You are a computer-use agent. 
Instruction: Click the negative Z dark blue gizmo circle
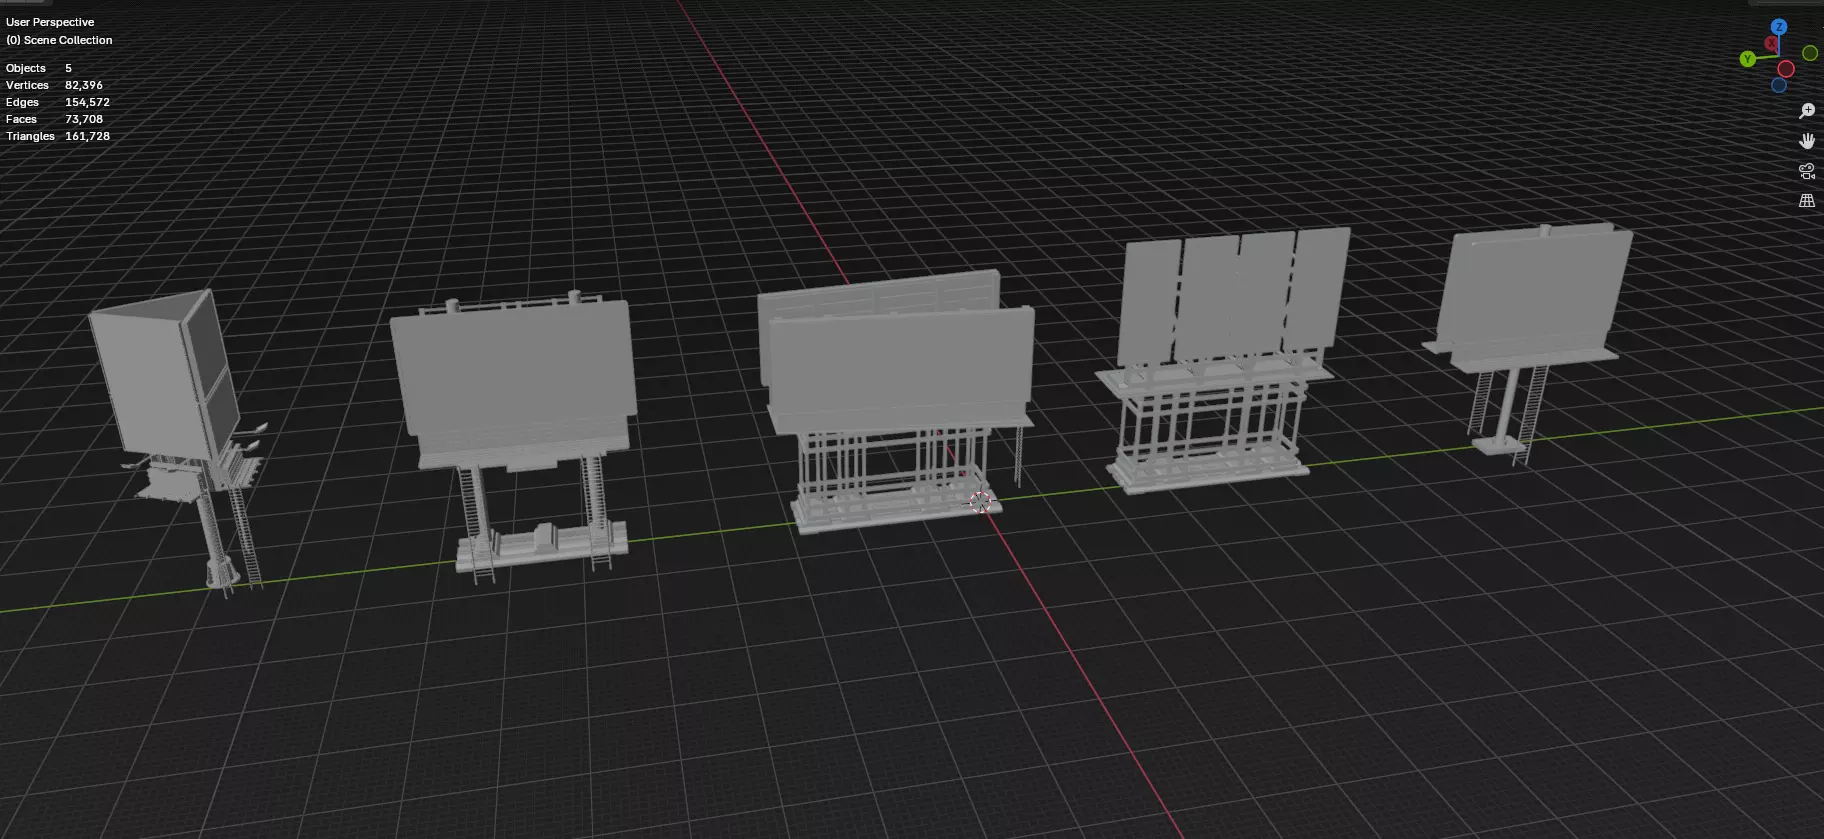tap(1779, 85)
